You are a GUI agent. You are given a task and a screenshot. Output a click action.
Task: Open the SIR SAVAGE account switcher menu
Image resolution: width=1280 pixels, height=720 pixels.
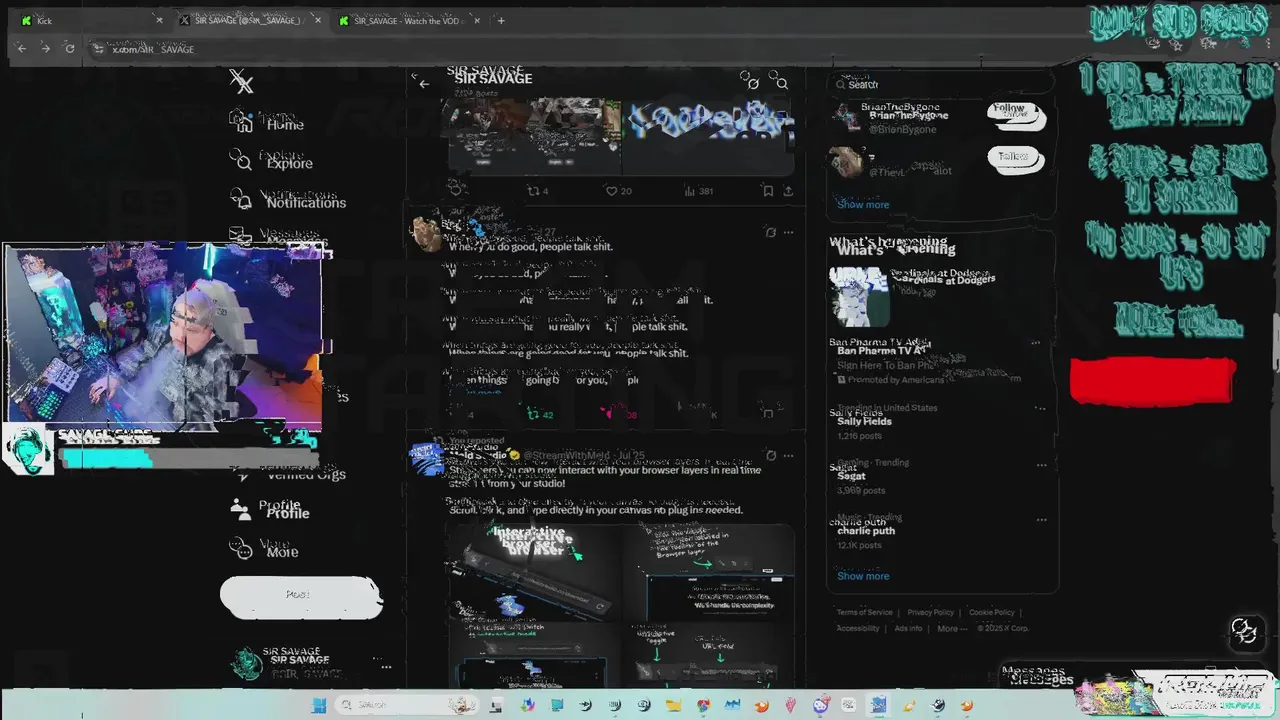pyautogui.click(x=311, y=664)
